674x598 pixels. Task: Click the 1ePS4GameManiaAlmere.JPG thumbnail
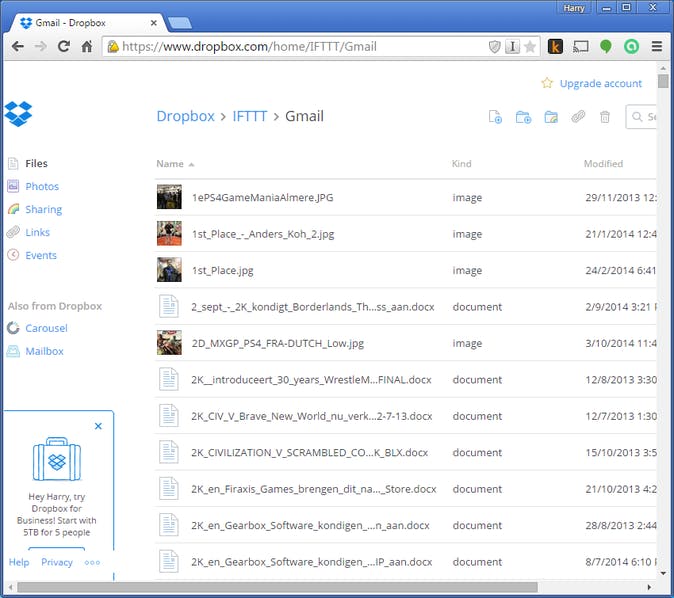click(x=169, y=197)
